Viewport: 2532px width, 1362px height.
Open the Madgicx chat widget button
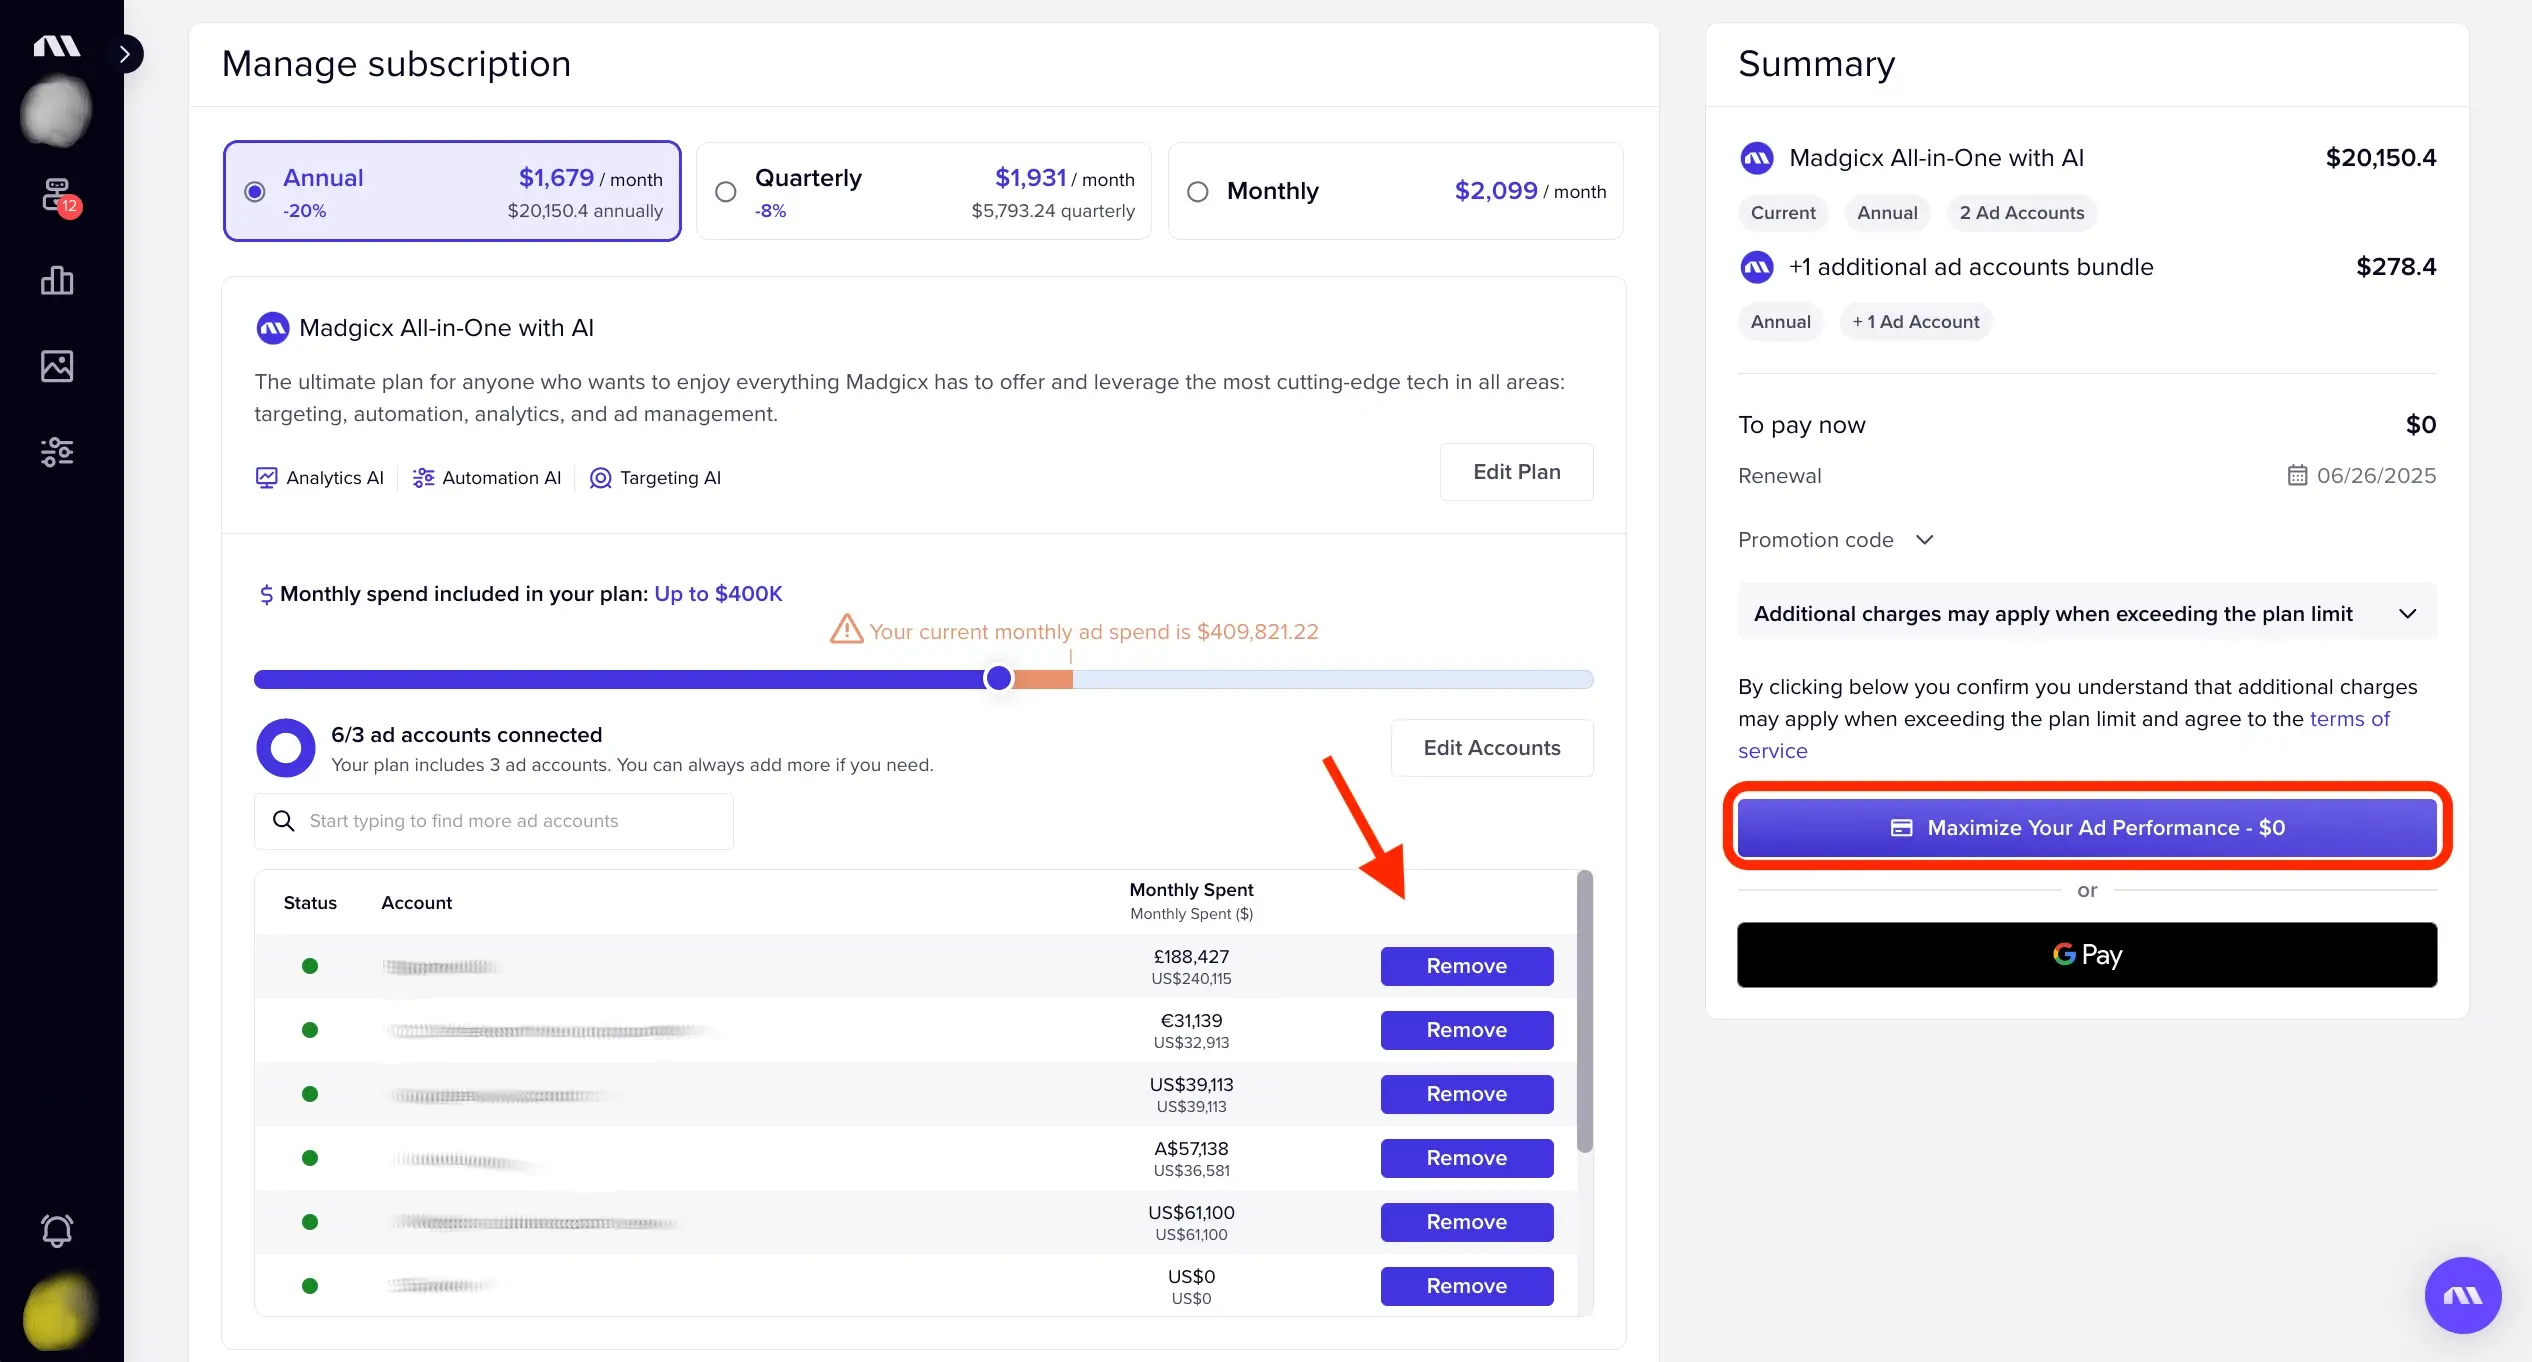coord(2463,1295)
